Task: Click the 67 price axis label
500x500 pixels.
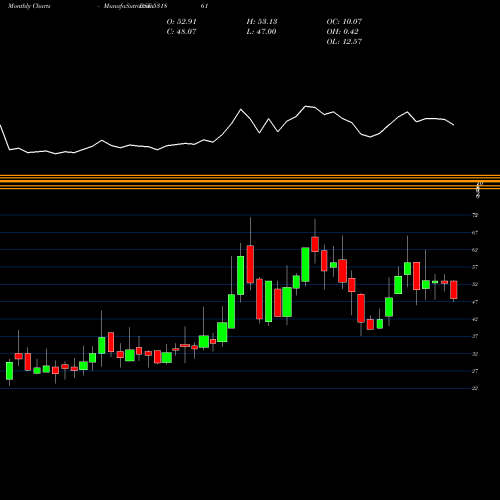Action: tap(475, 233)
